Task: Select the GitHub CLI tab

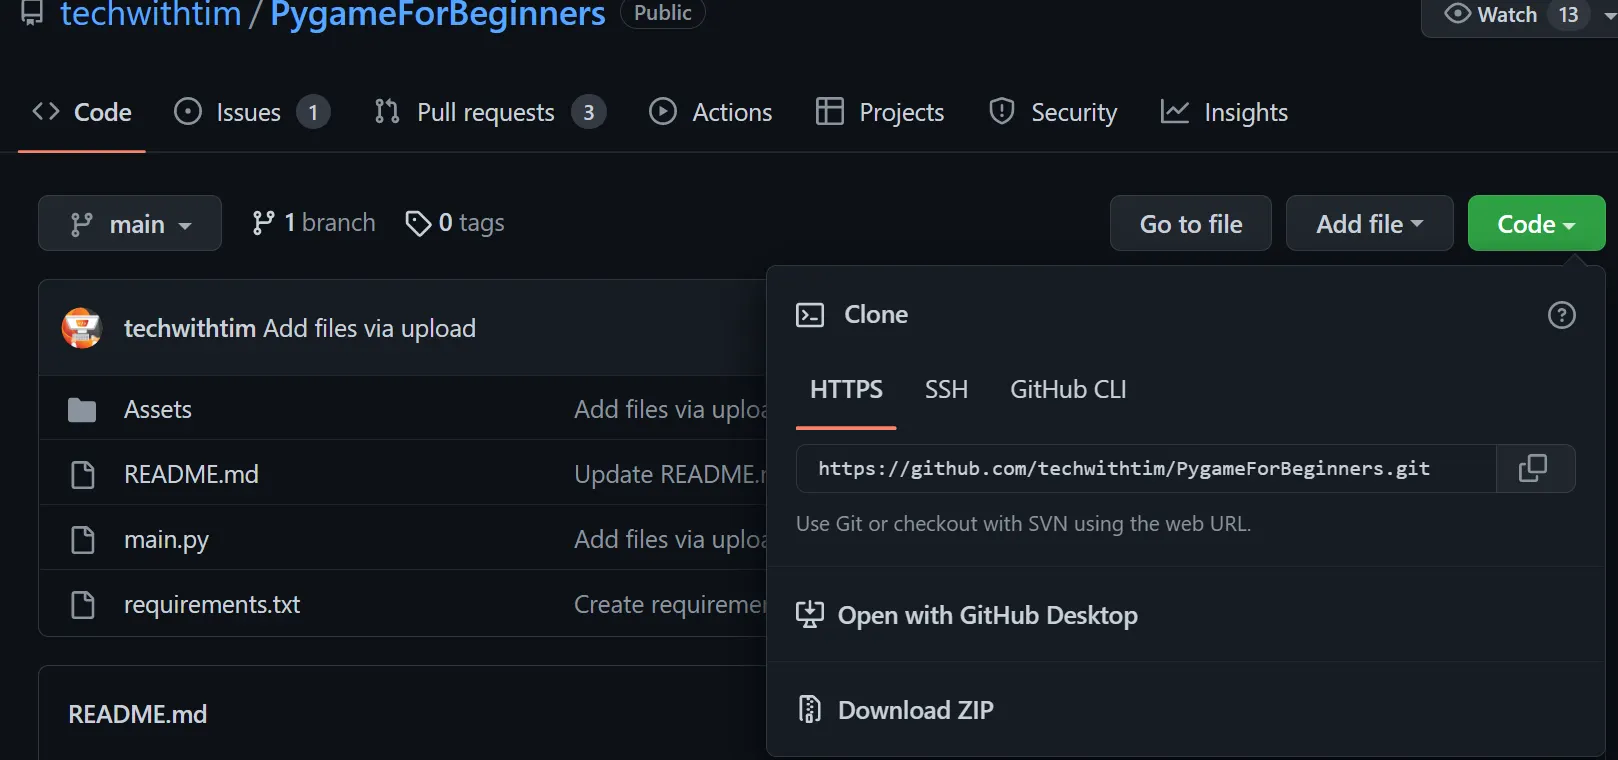Action: (x=1068, y=389)
